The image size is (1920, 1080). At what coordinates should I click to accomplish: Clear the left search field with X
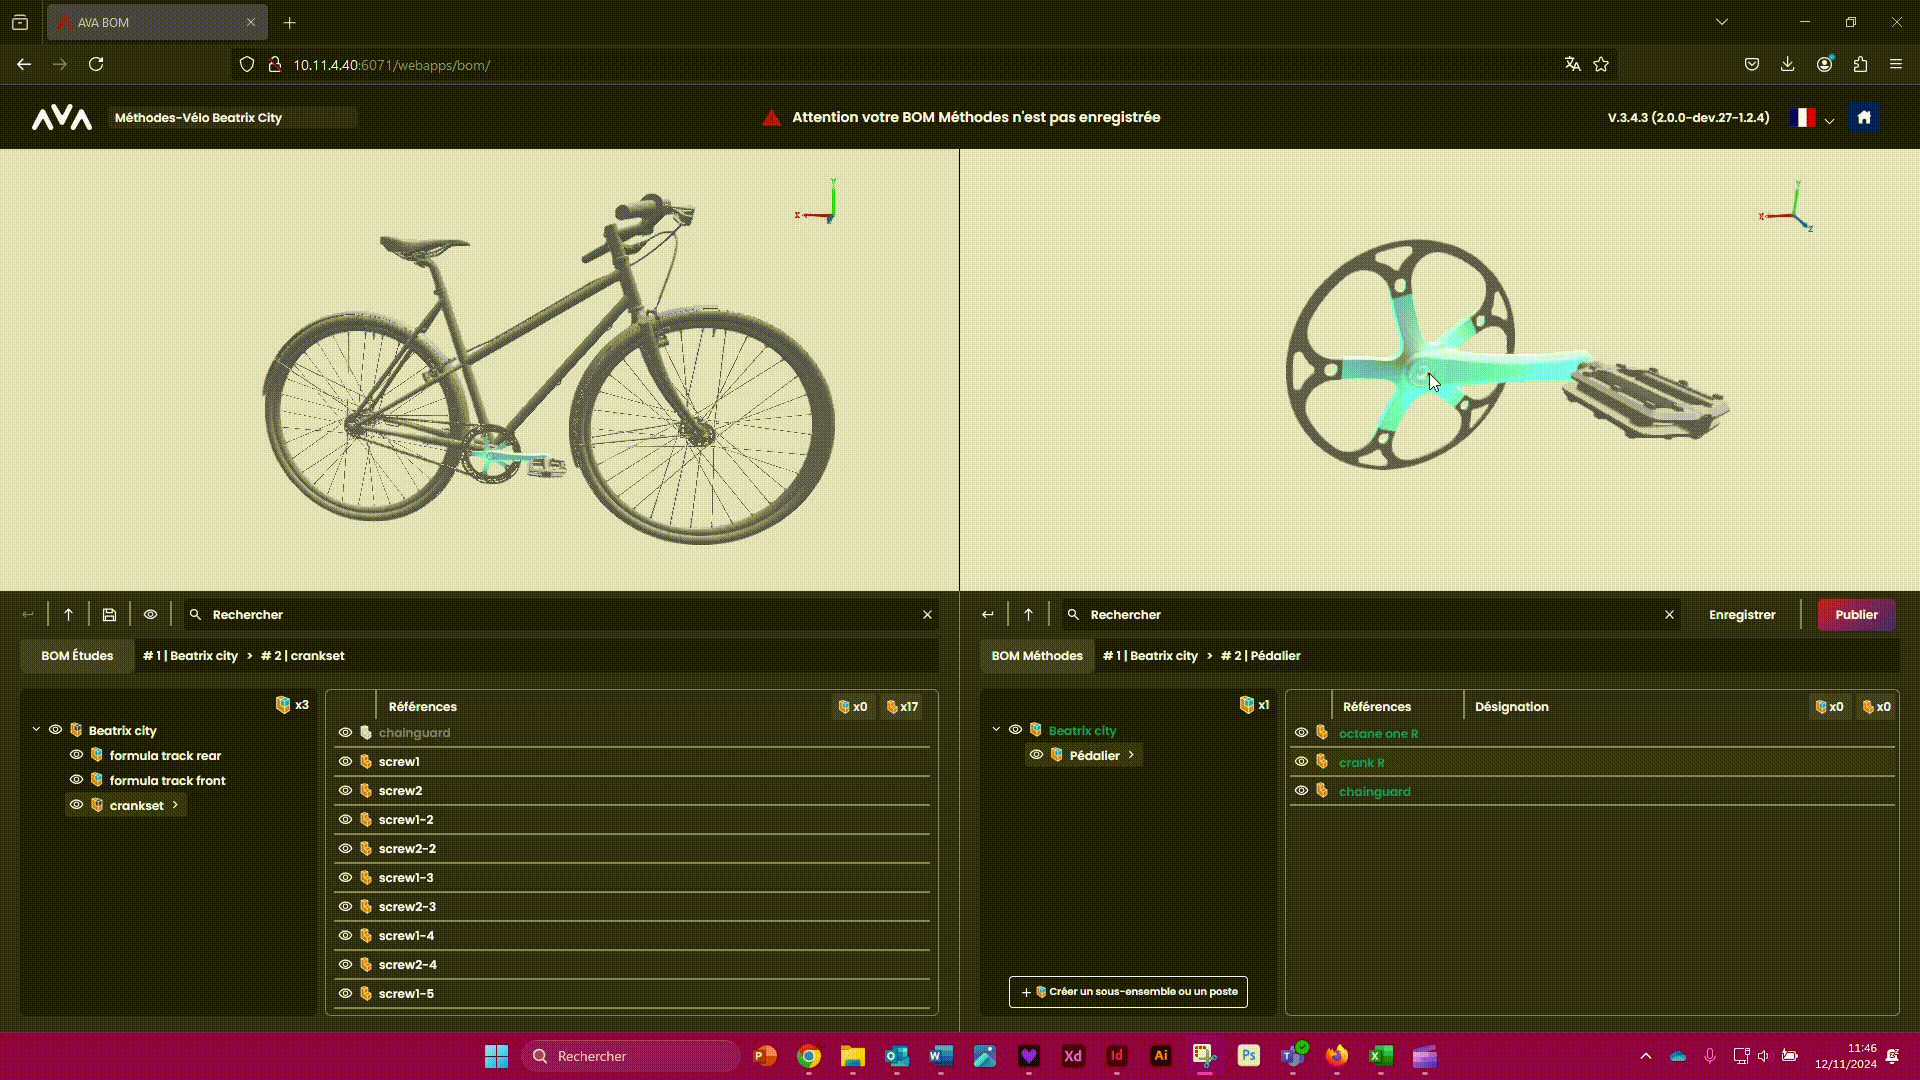927,615
